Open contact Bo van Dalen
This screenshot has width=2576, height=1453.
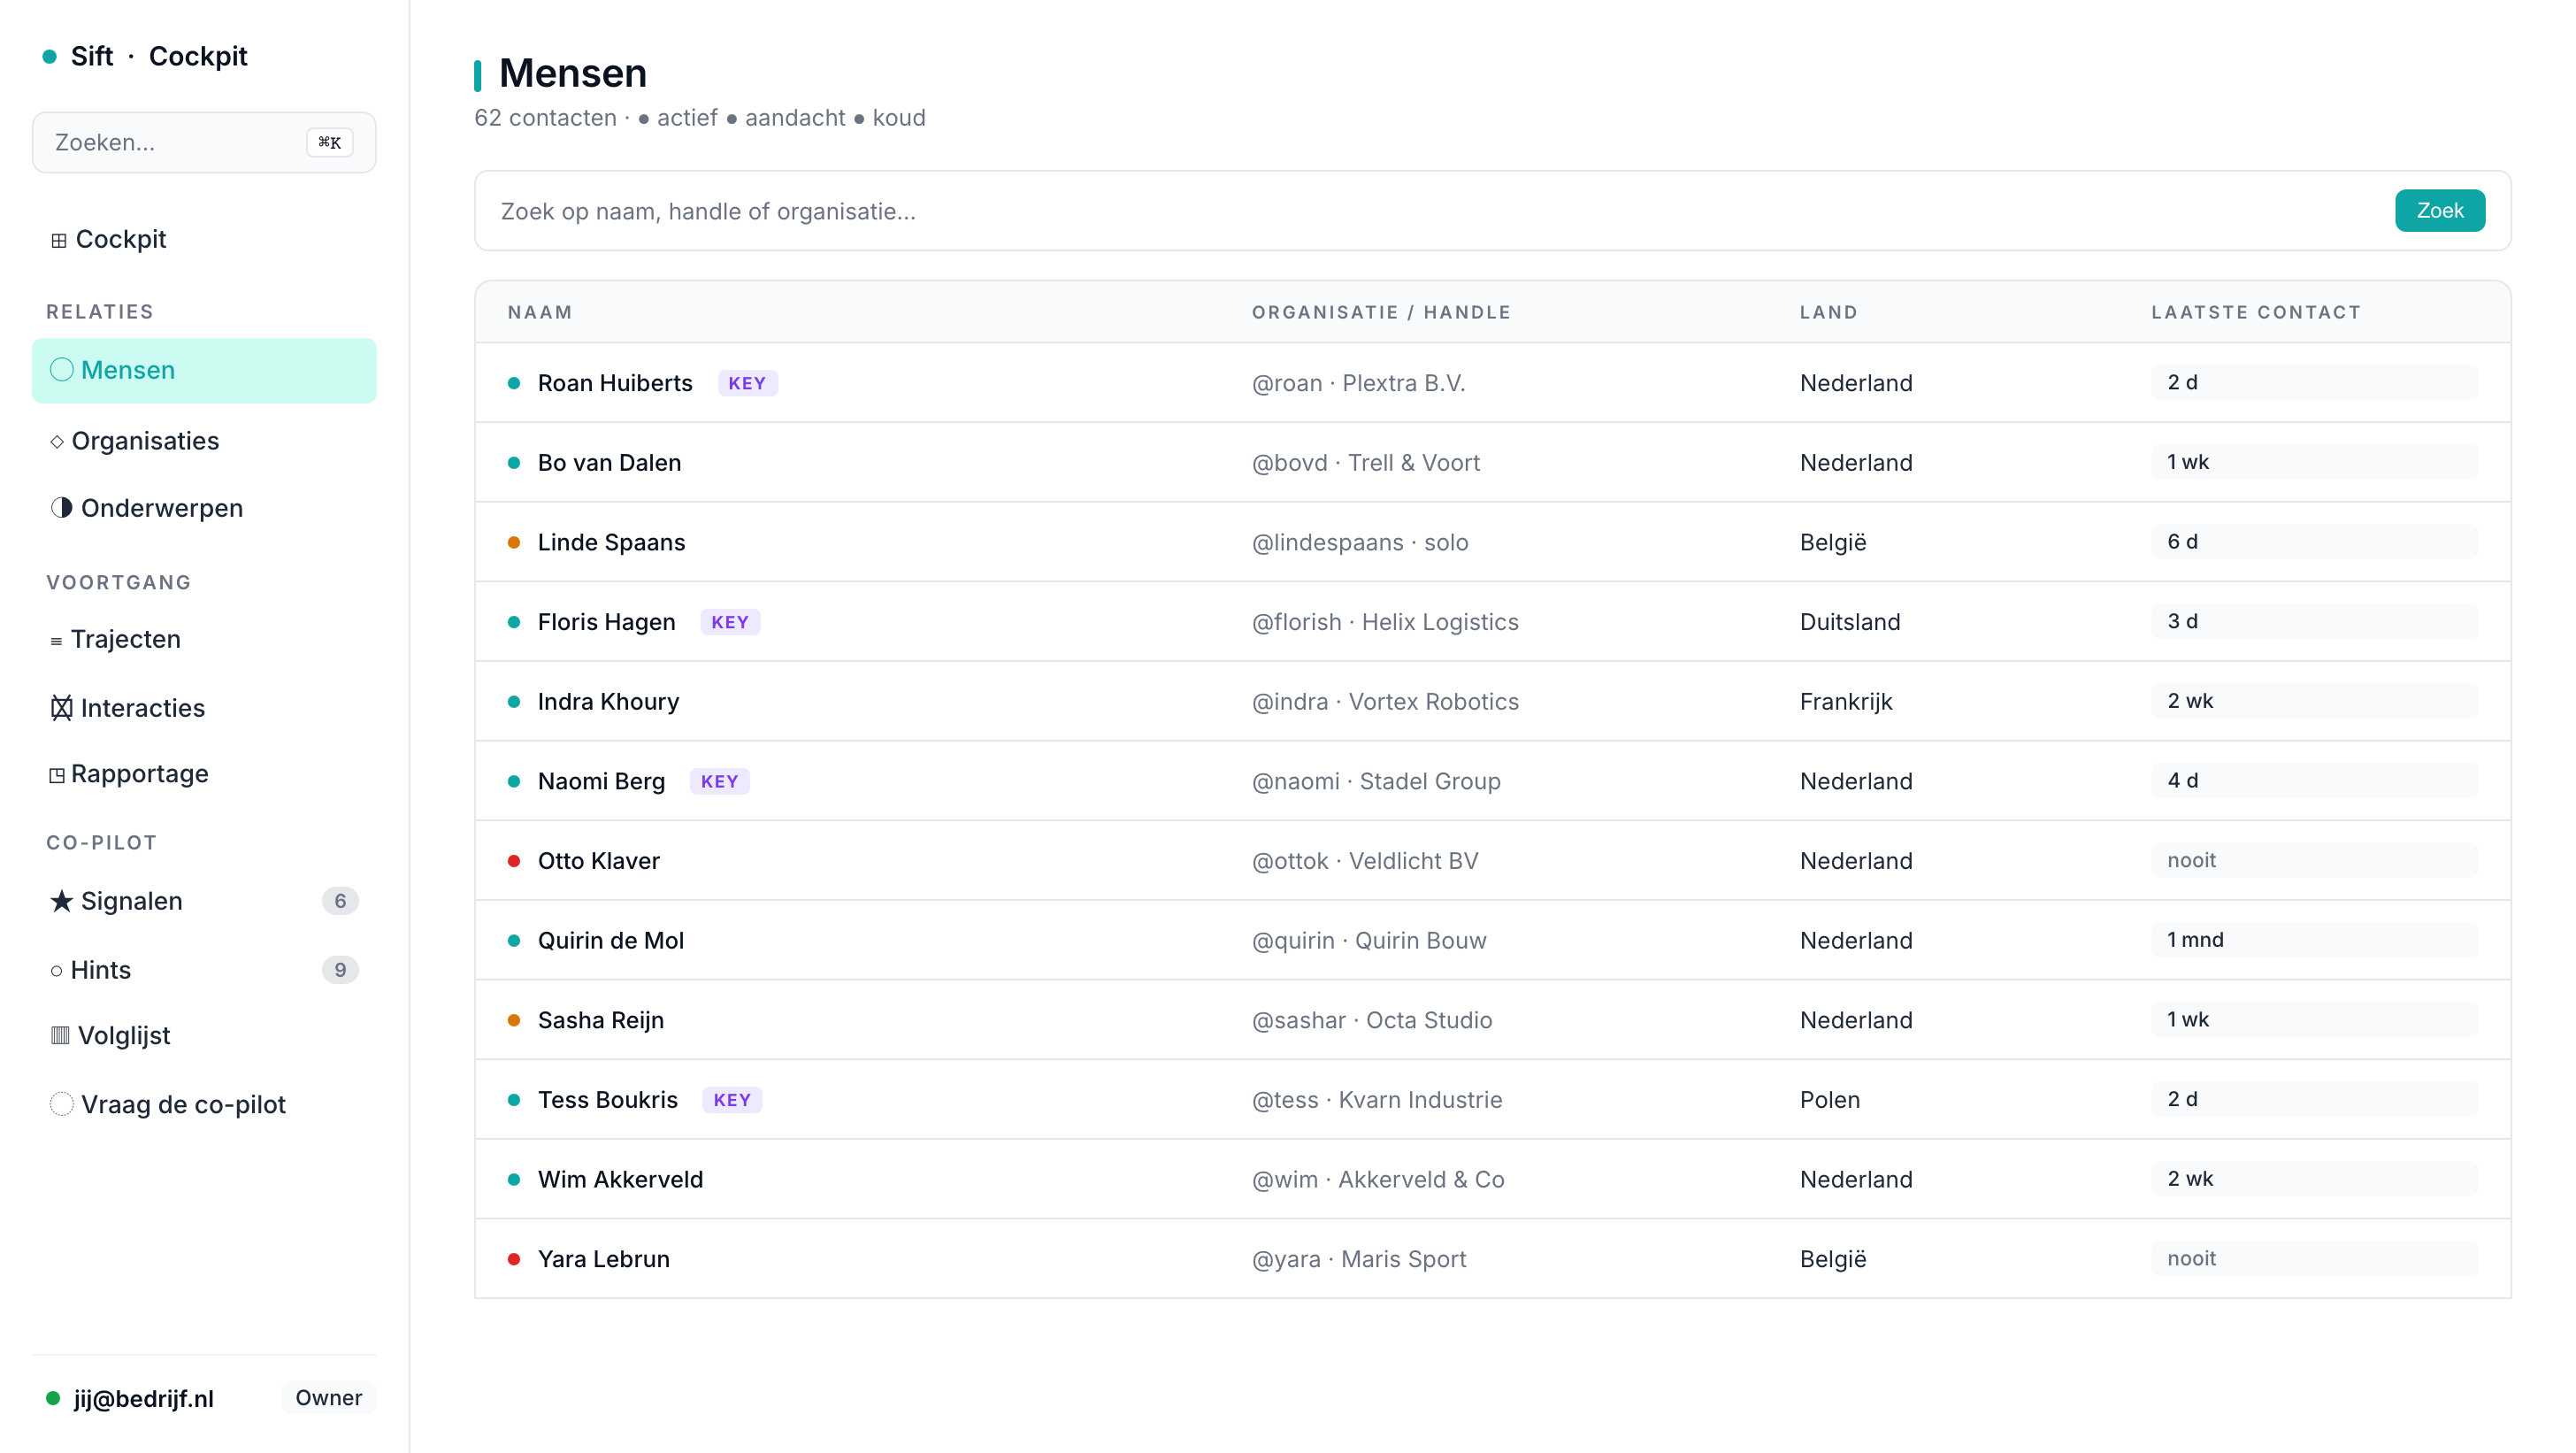609,463
